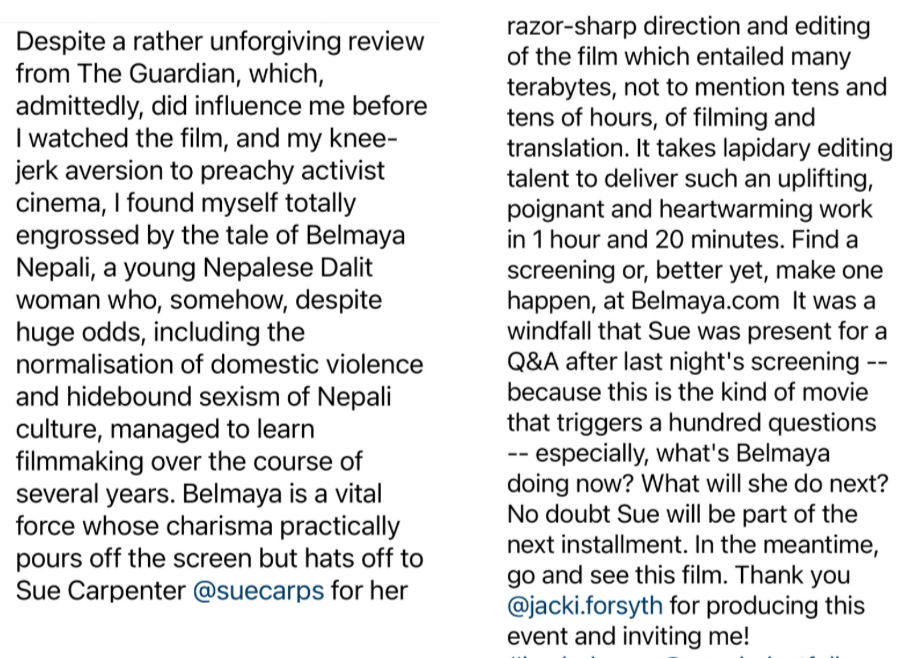Click the name 'Sue Carpenter'
The width and height of the screenshot is (920, 658).
101,590
